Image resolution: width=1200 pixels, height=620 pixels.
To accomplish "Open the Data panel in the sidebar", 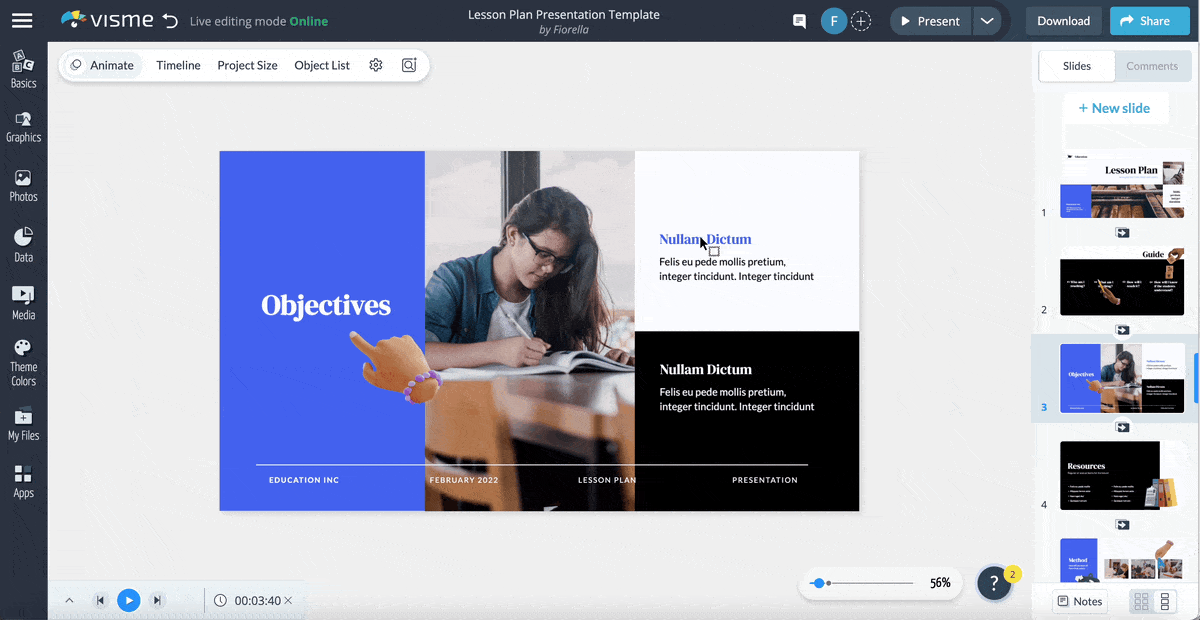I will (23, 243).
